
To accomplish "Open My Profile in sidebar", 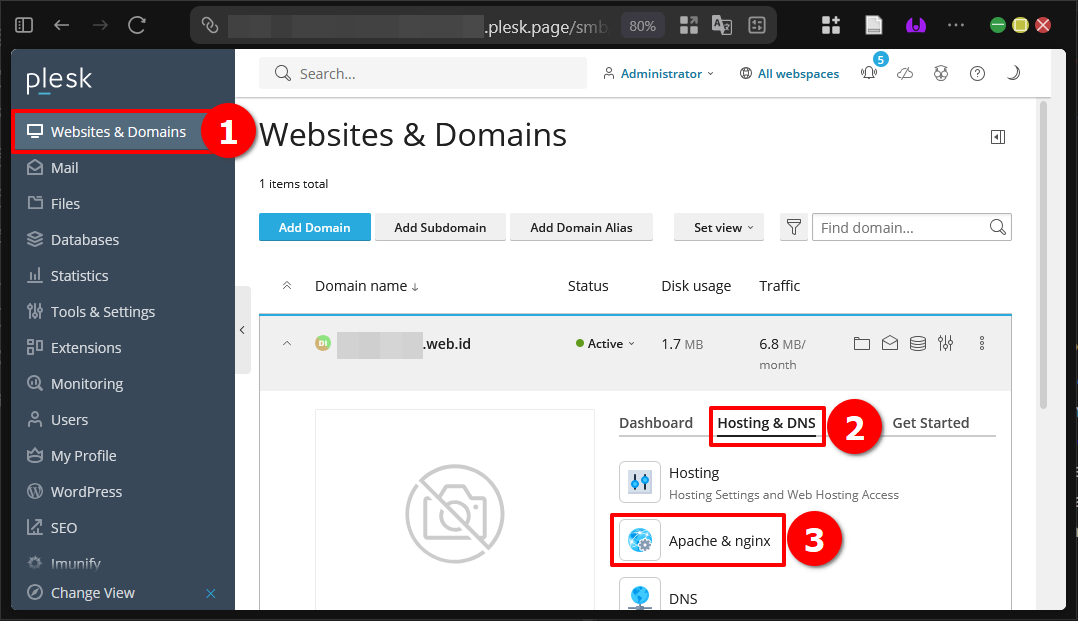I will pos(72,455).
